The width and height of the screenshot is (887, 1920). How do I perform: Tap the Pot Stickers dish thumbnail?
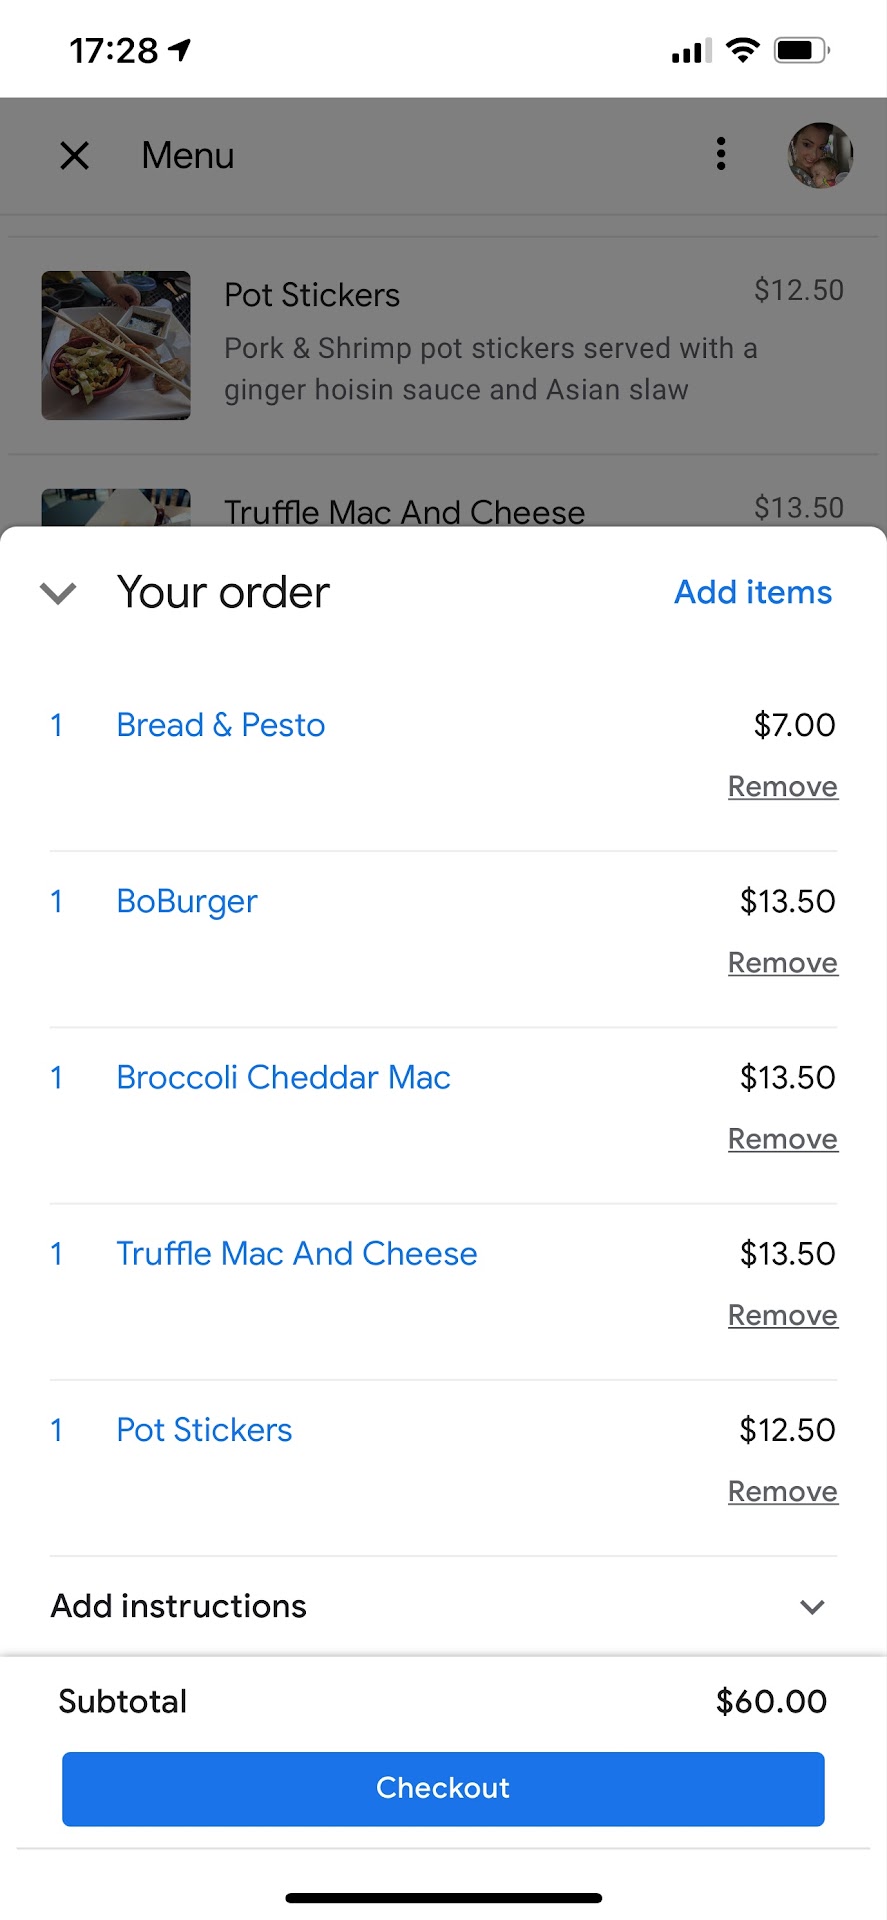tap(116, 345)
